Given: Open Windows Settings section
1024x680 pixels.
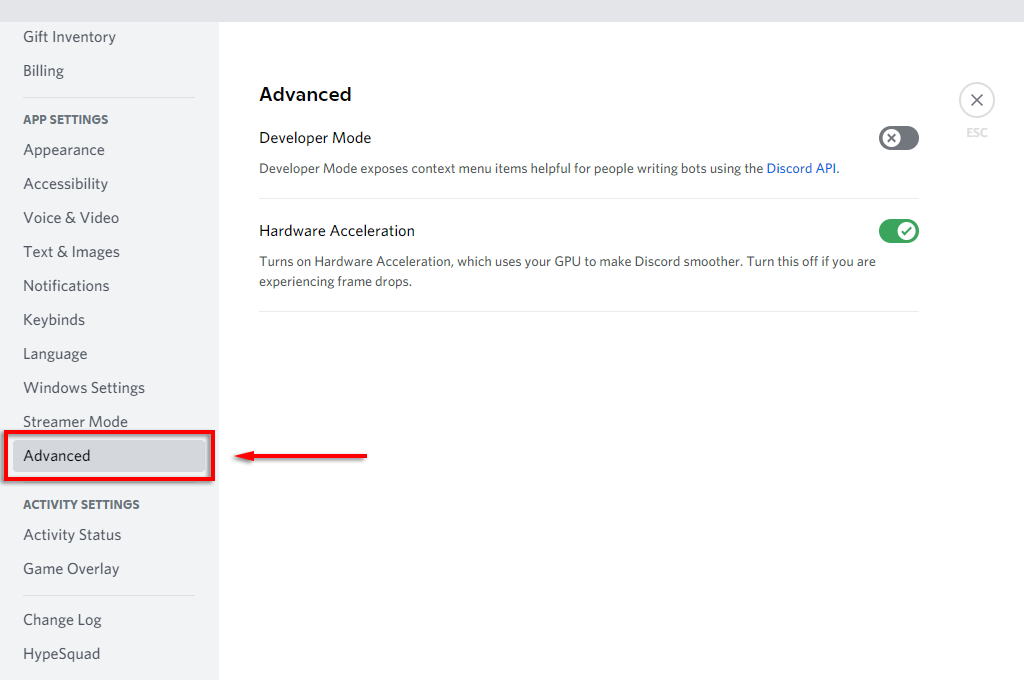Looking at the screenshot, I should click(84, 388).
